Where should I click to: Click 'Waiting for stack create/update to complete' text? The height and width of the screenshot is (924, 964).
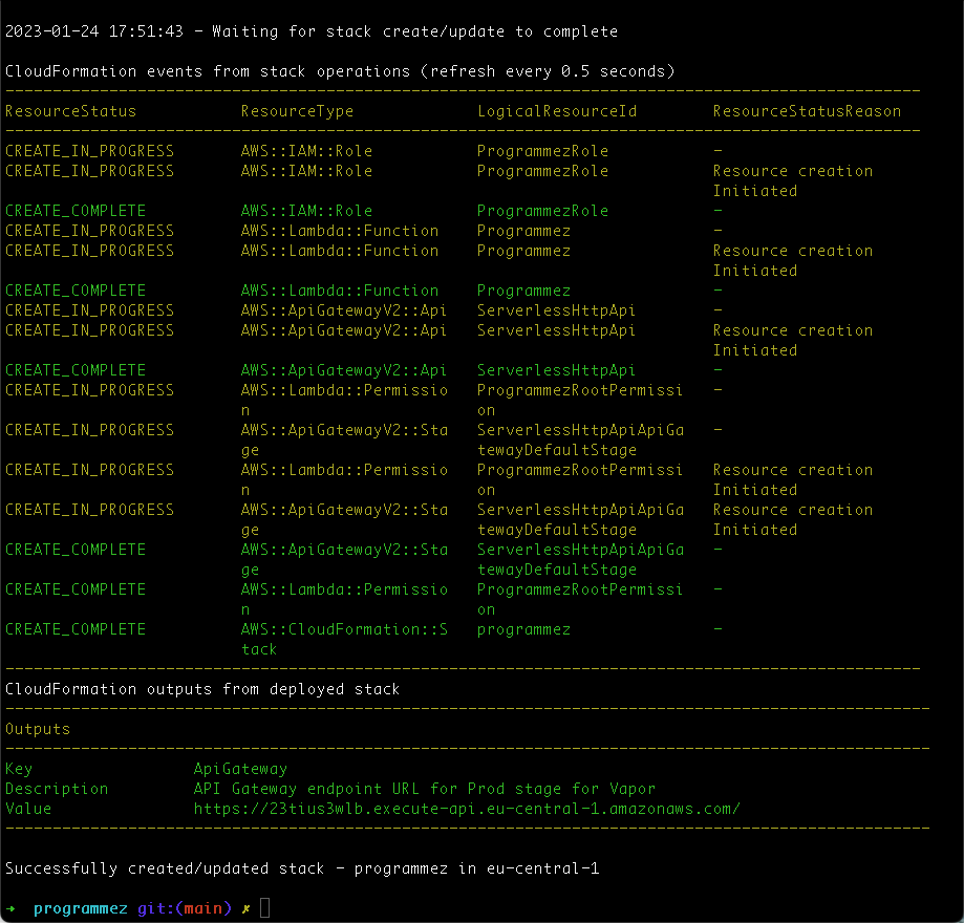(x=415, y=31)
